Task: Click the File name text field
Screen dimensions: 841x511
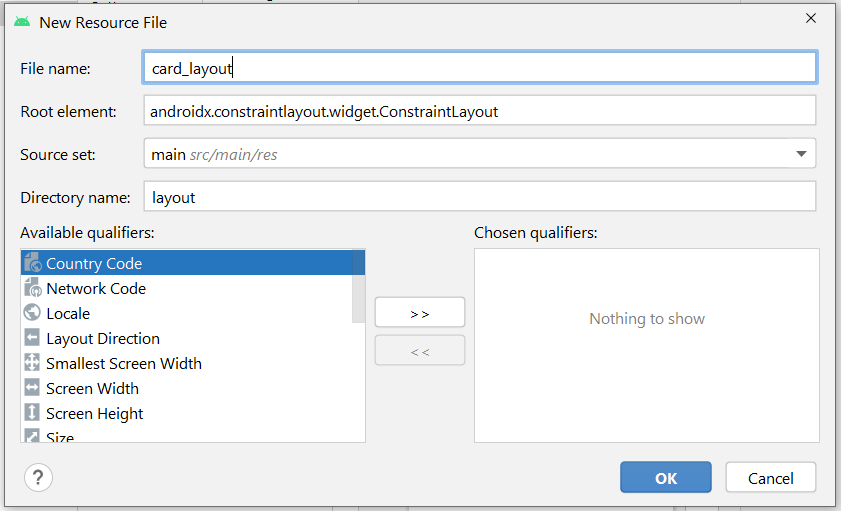Action: [480, 68]
